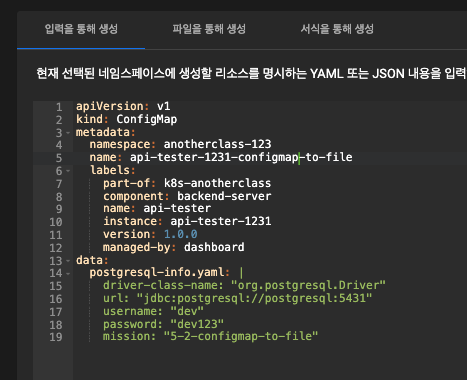
Task: Collapse the metadata block fold arrow
Action: point(68,133)
